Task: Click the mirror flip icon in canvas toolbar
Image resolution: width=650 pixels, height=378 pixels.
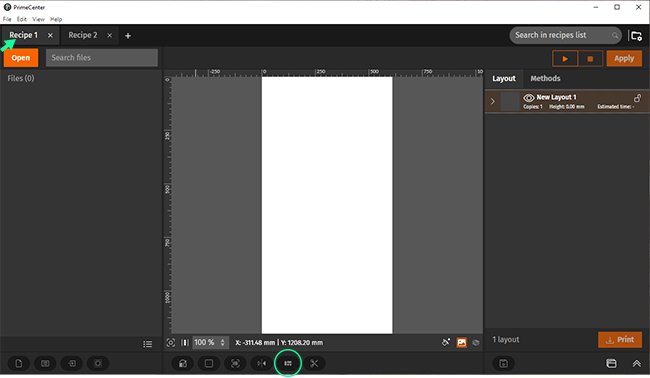Action: point(262,363)
